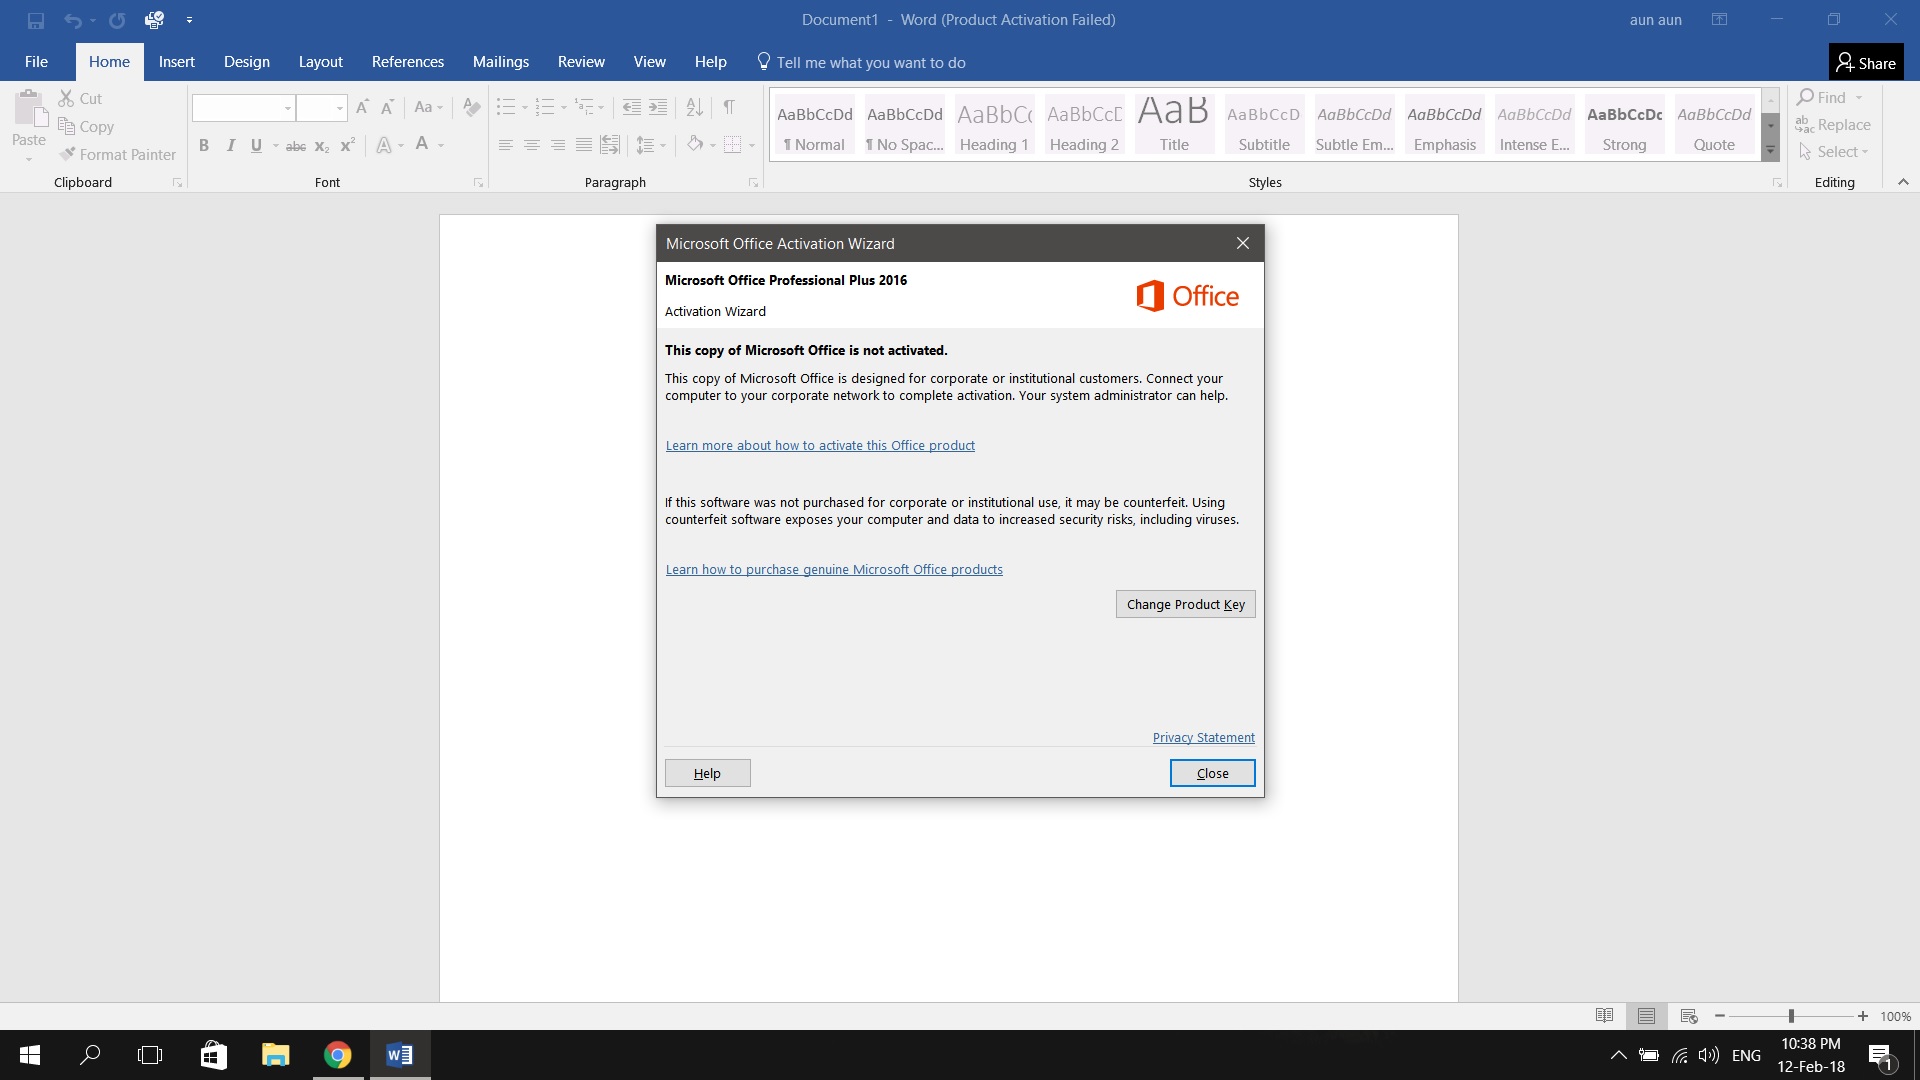The height and width of the screenshot is (1080, 1920).
Task: Click Change Product Key button
Action: (1185, 604)
